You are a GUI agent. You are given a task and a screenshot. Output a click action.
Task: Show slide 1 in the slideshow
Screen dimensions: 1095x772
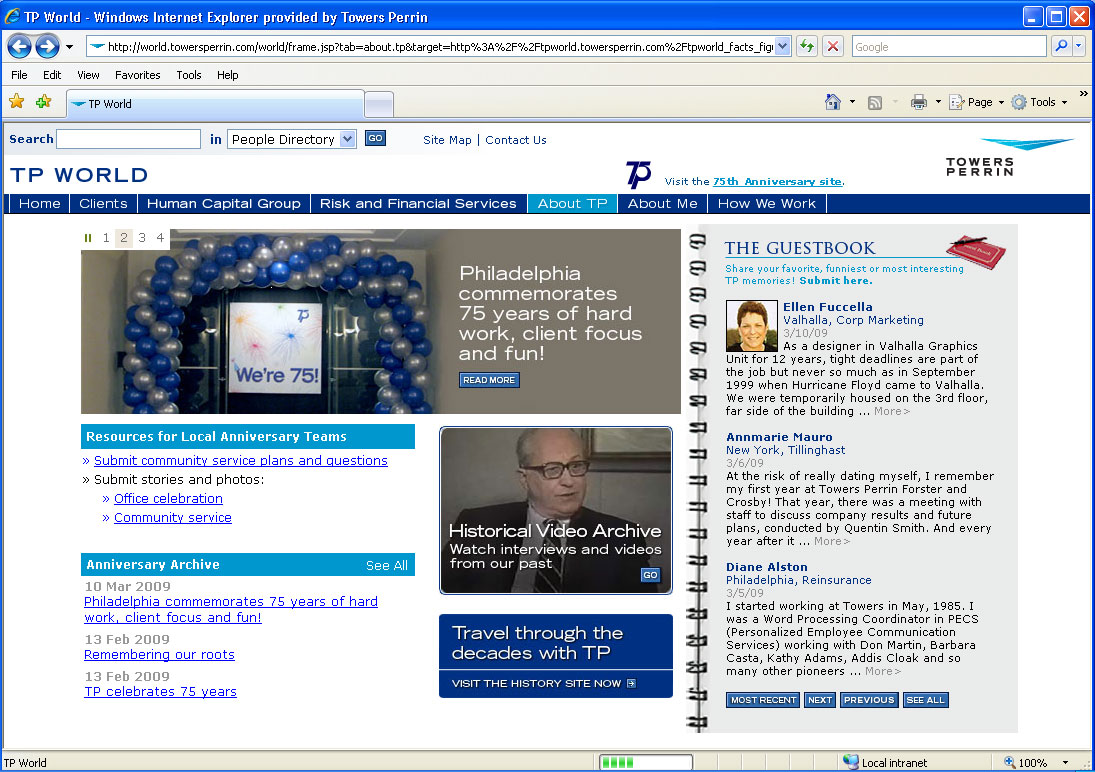click(x=105, y=238)
